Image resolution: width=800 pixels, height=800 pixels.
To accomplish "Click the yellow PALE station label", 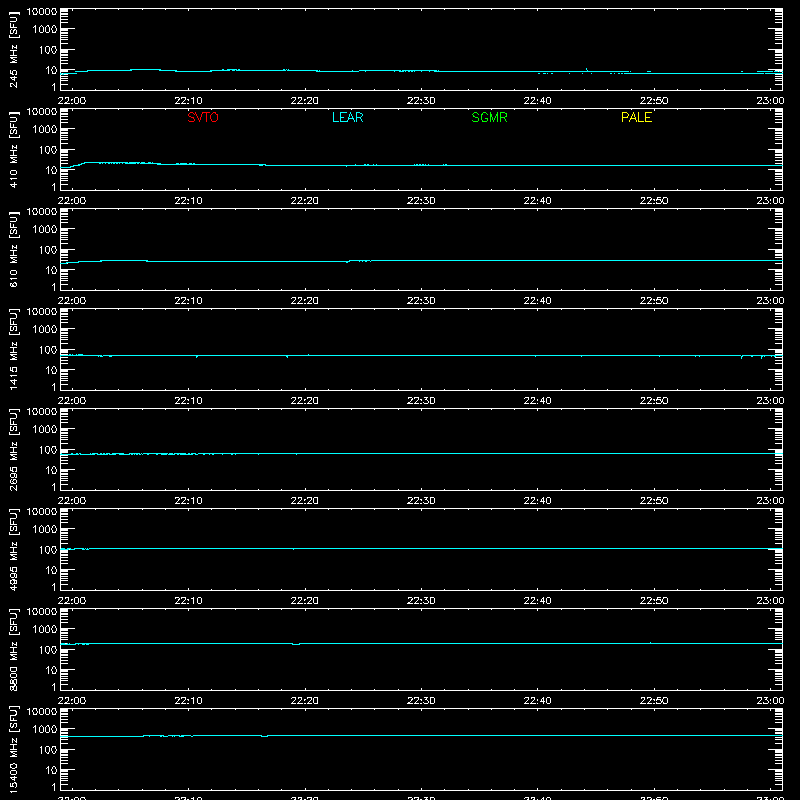I will pos(636,117).
